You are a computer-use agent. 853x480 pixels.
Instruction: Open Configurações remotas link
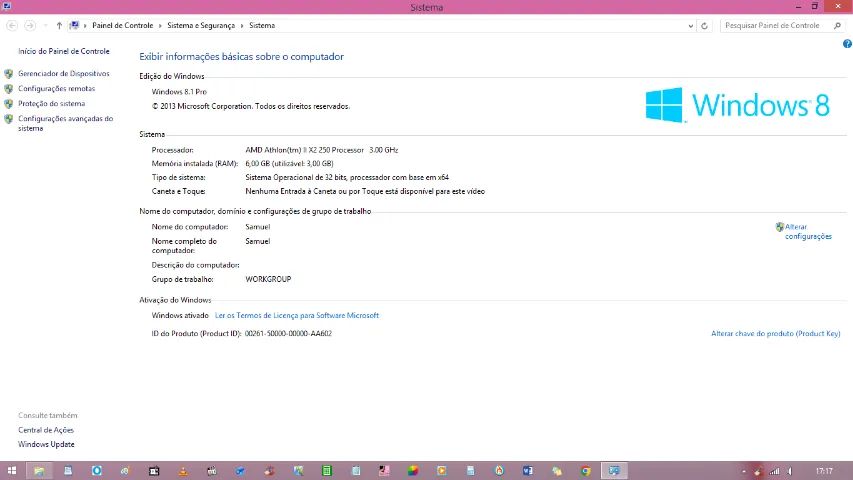(57, 88)
